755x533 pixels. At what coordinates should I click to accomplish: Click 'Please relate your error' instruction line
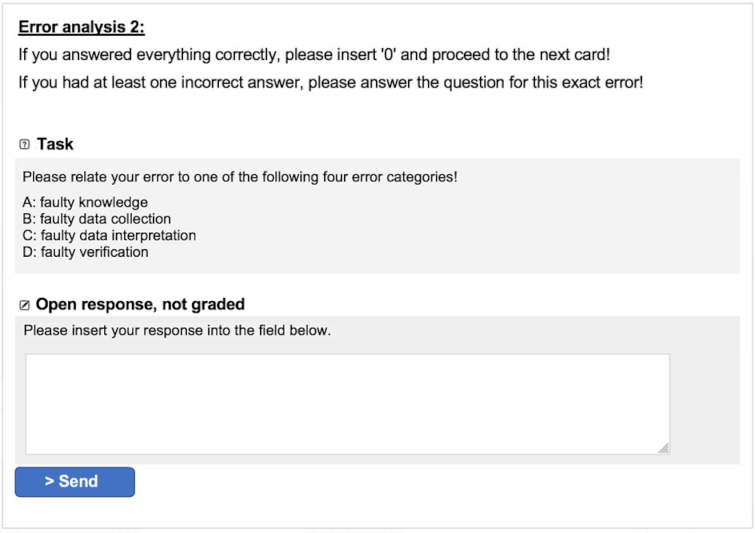[240, 177]
